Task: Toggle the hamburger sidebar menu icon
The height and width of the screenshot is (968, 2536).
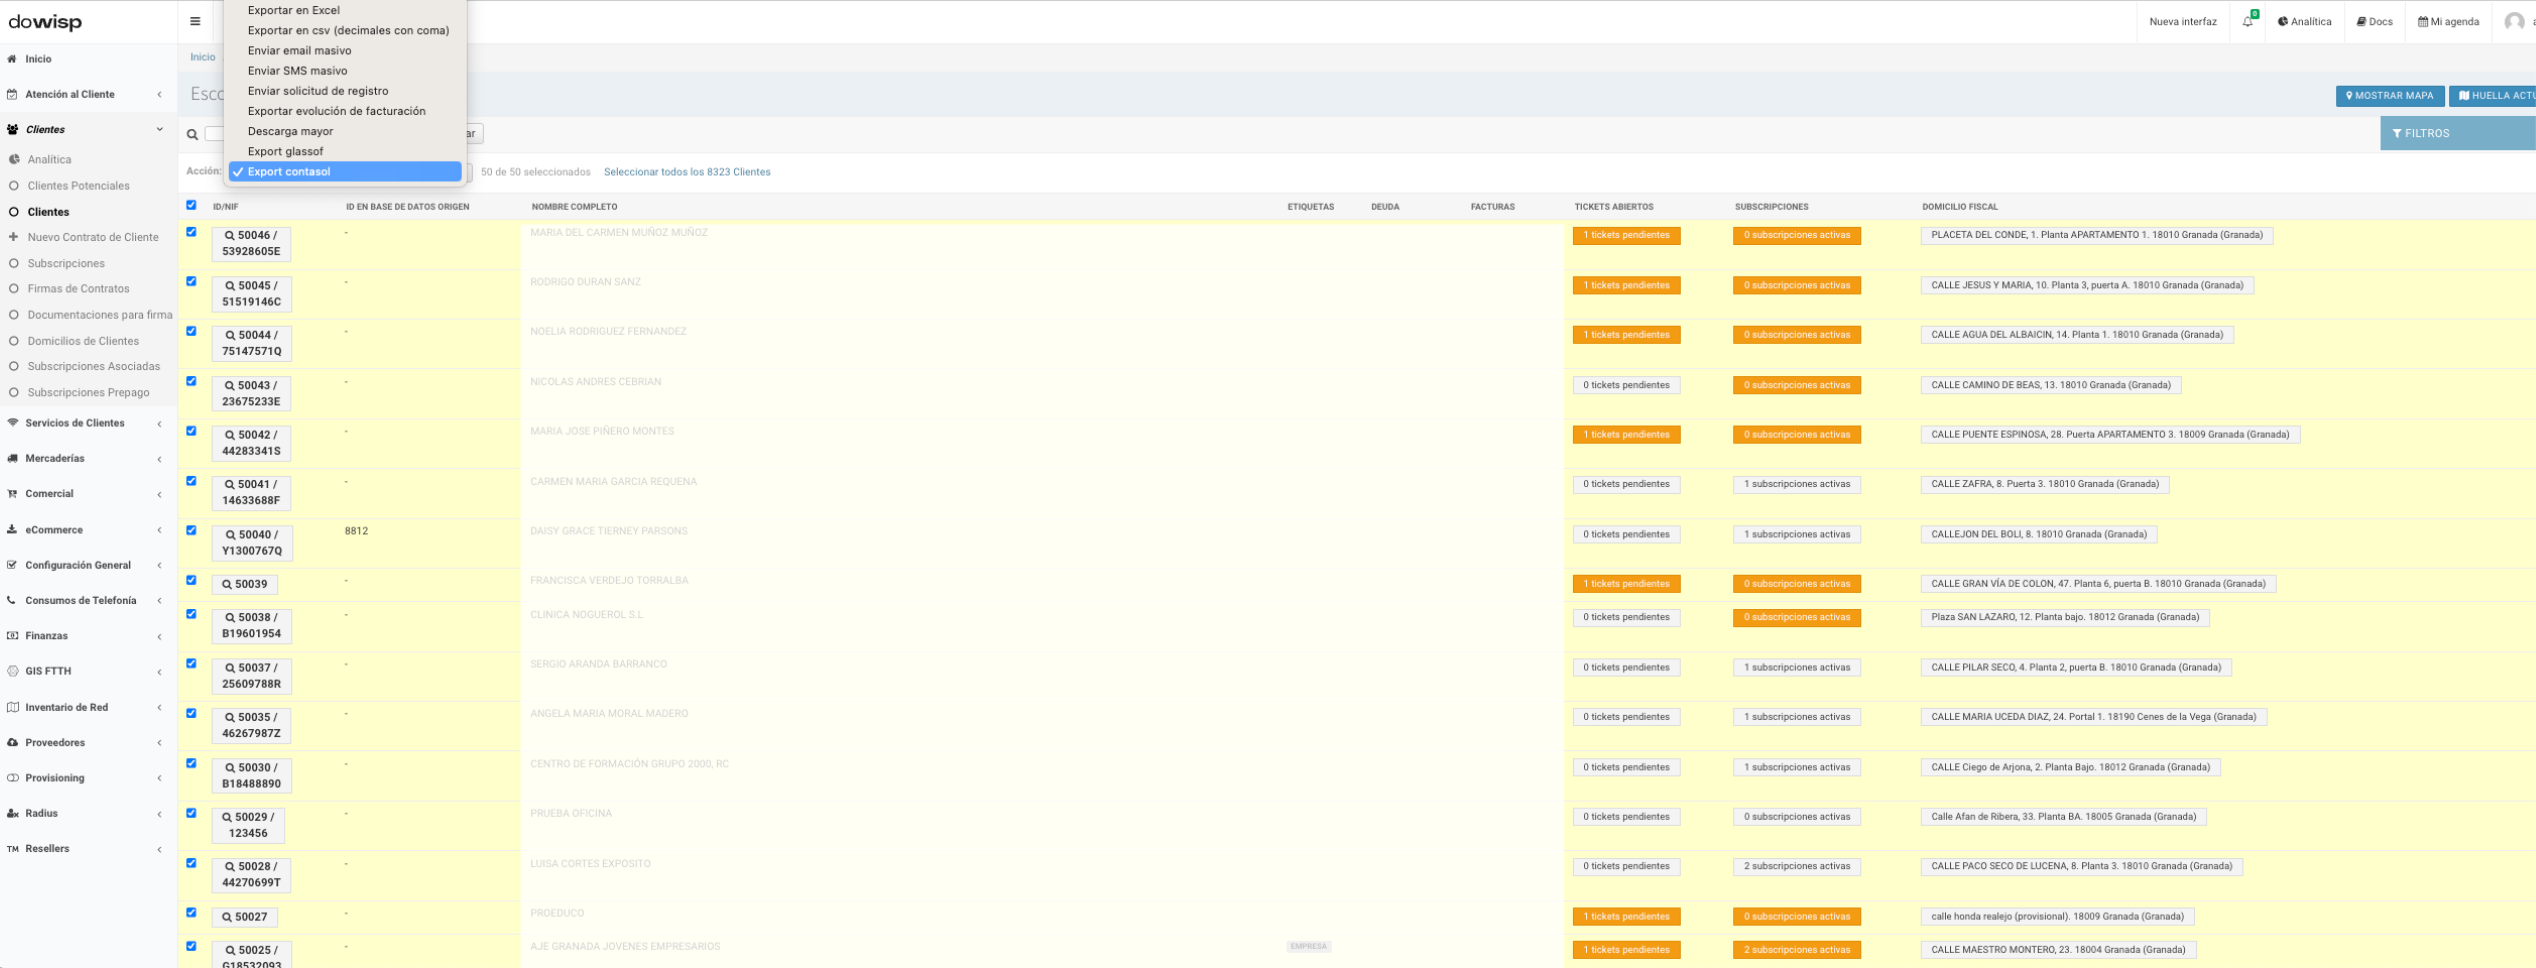Action: click(195, 21)
